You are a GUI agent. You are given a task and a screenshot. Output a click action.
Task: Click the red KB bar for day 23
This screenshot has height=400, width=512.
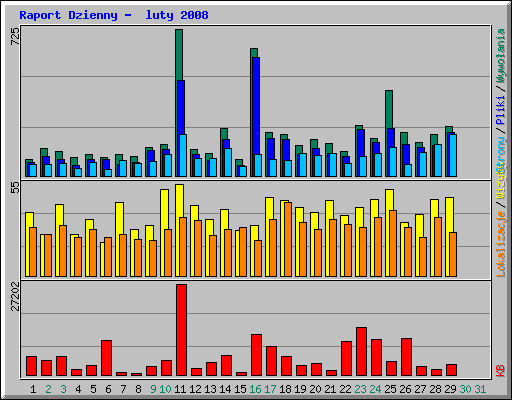361,351
